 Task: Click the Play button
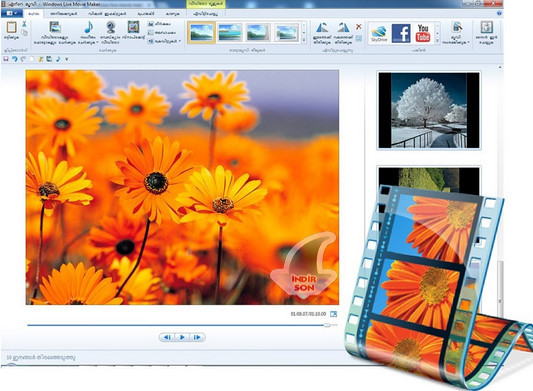[182, 337]
